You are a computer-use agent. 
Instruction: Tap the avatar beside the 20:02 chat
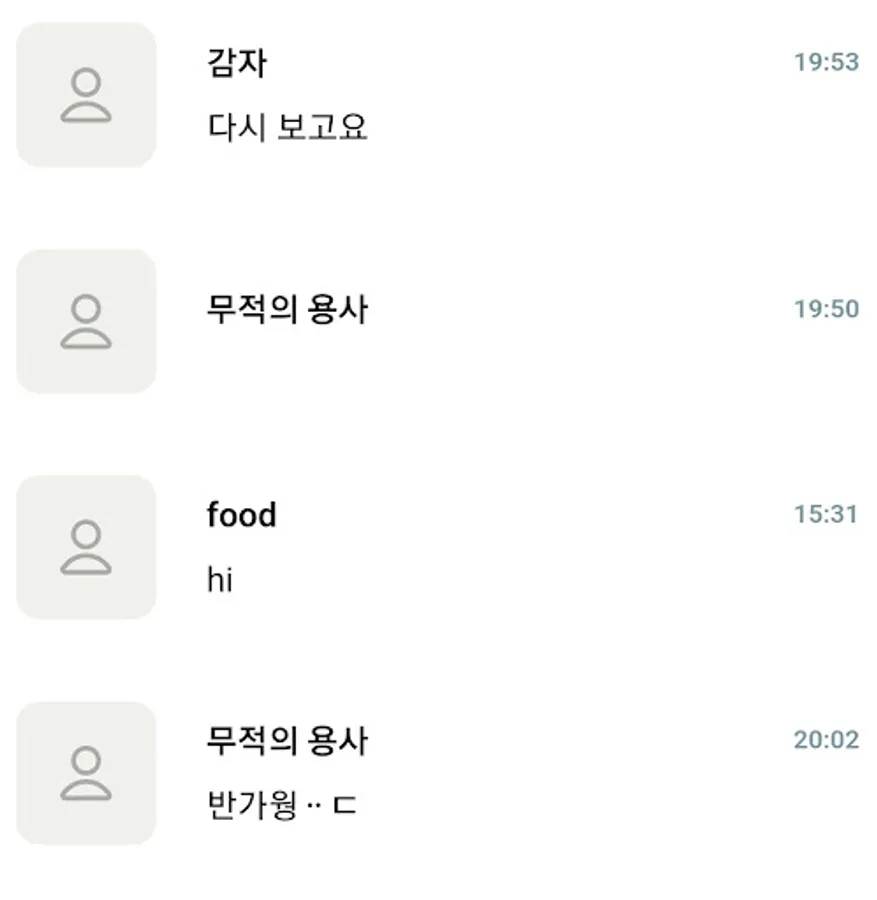[86, 773]
